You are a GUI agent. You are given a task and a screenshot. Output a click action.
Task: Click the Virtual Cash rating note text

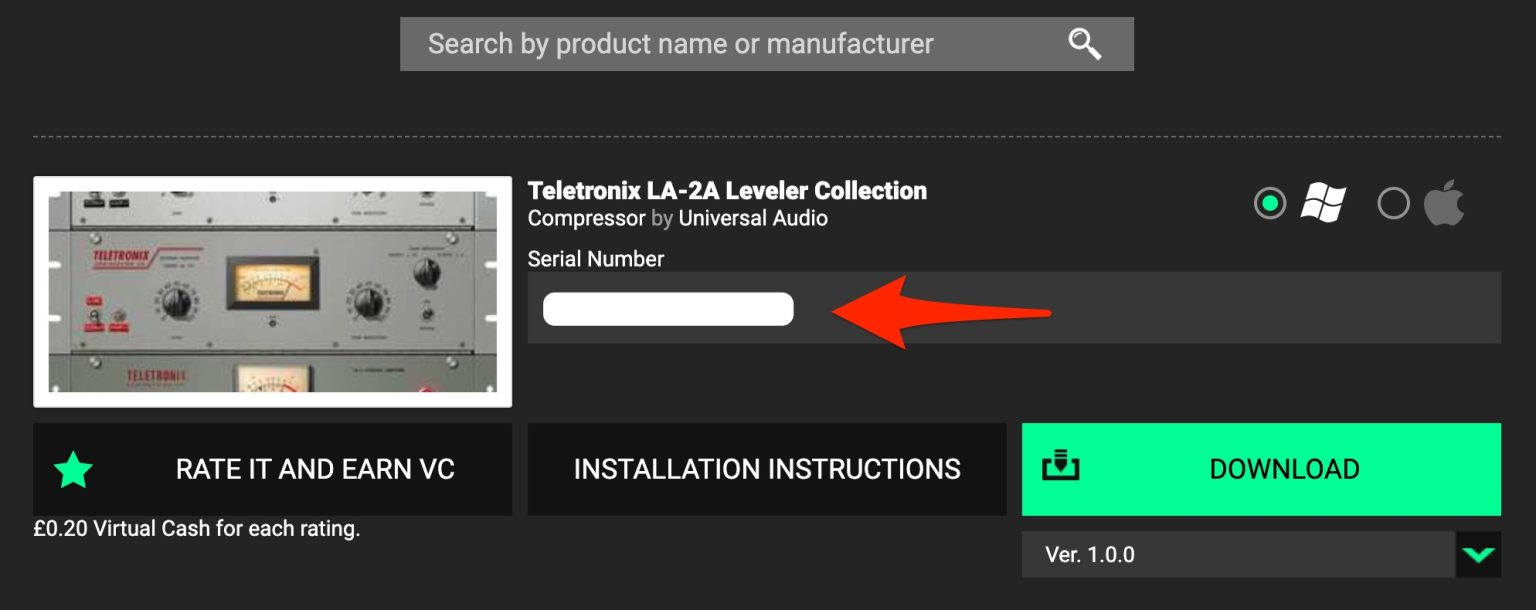(x=197, y=529)
